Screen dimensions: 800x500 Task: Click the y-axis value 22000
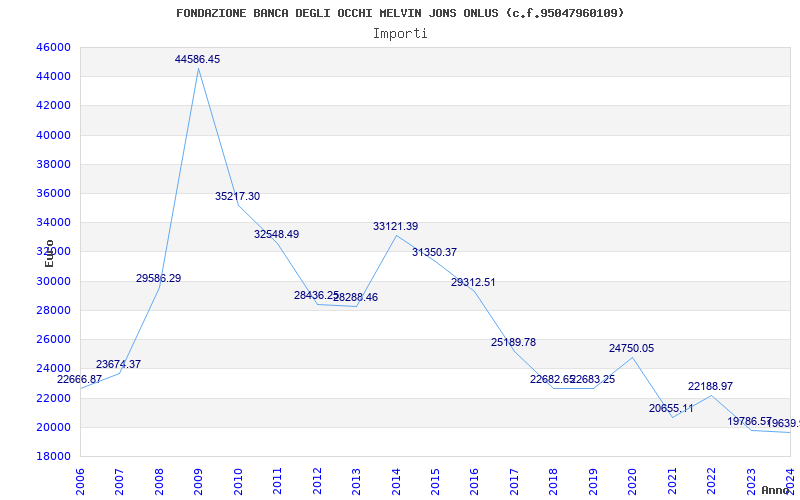tap(53, 398)
